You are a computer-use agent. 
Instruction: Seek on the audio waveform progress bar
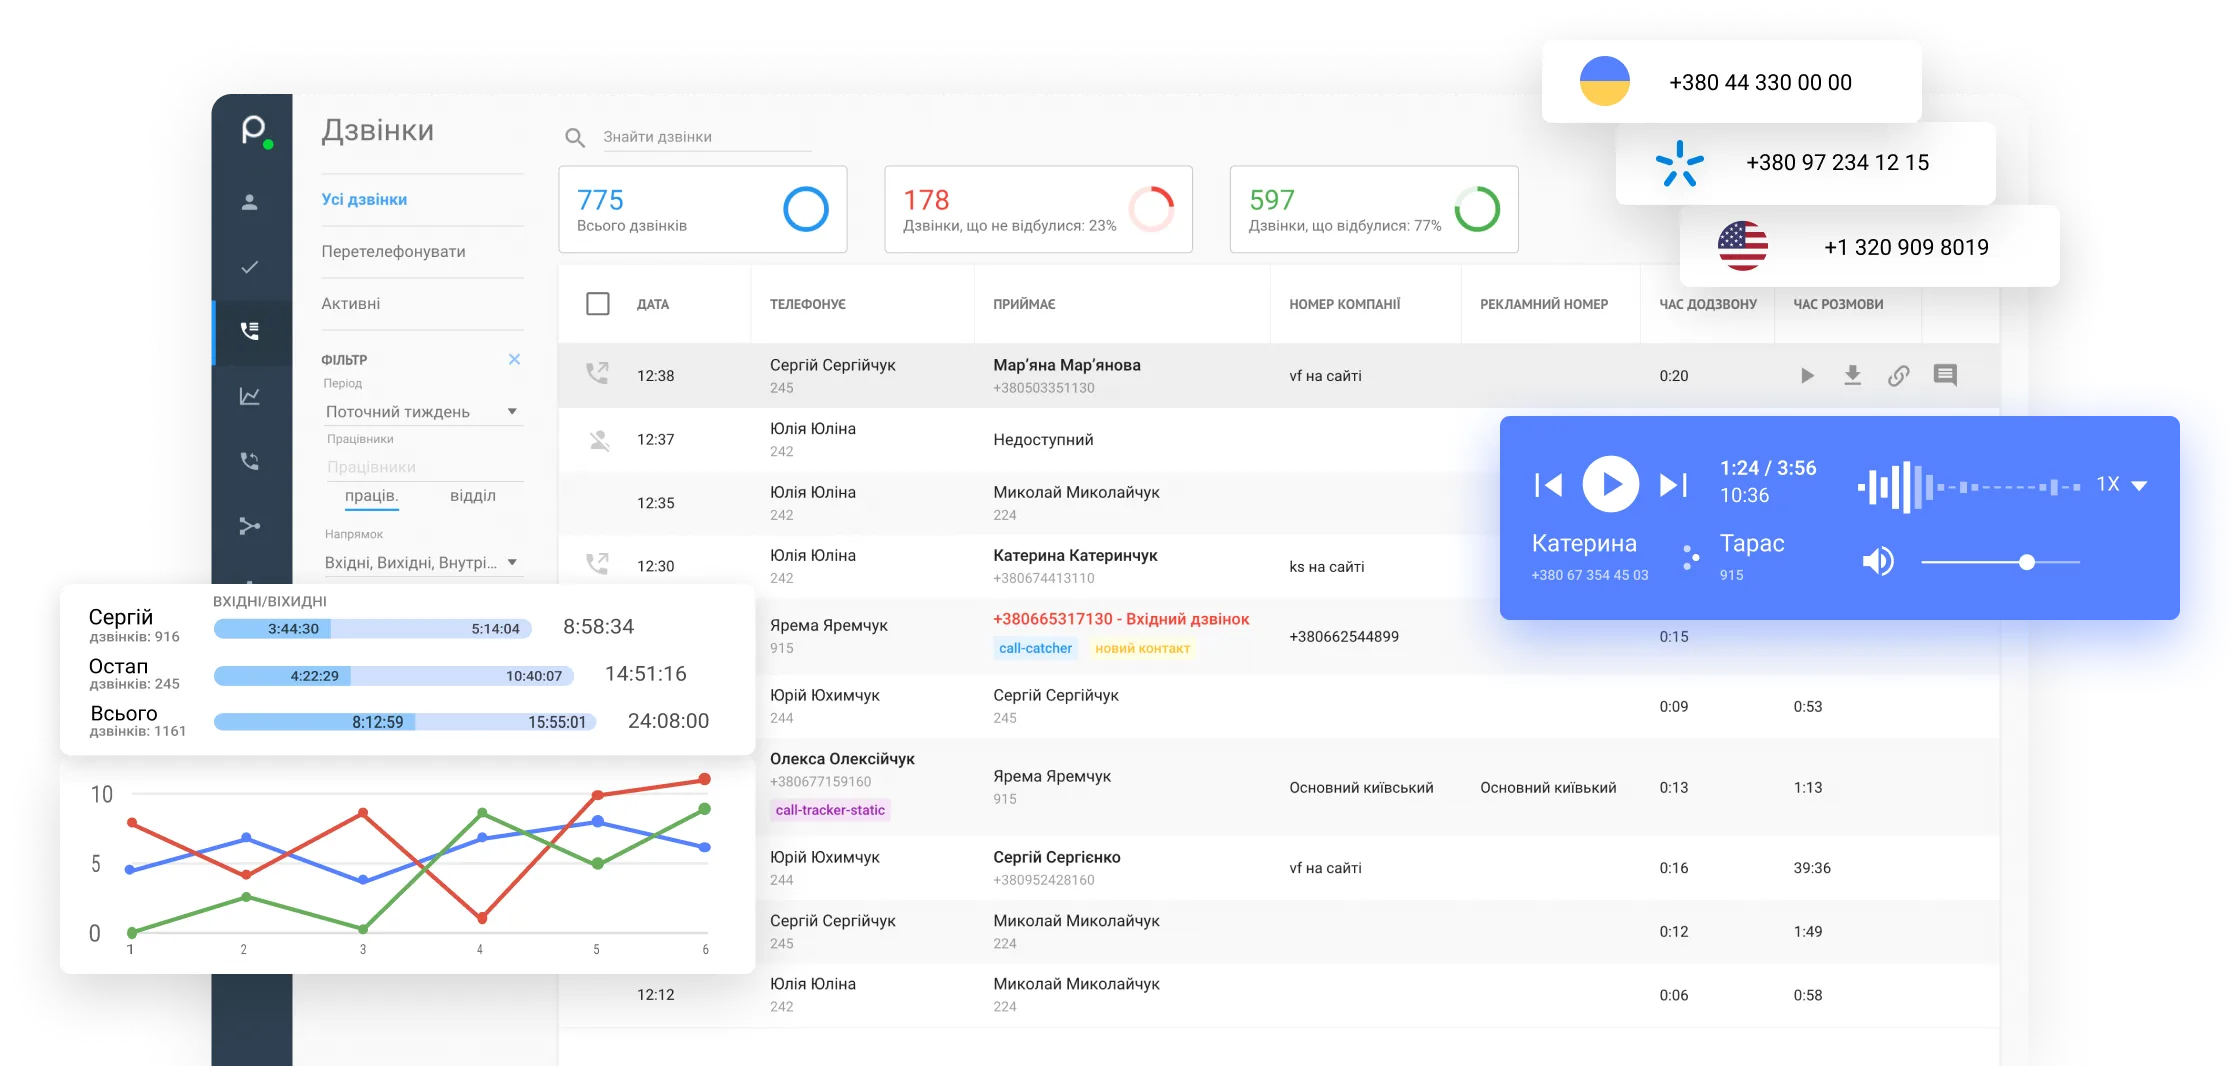coord(1969,487)
